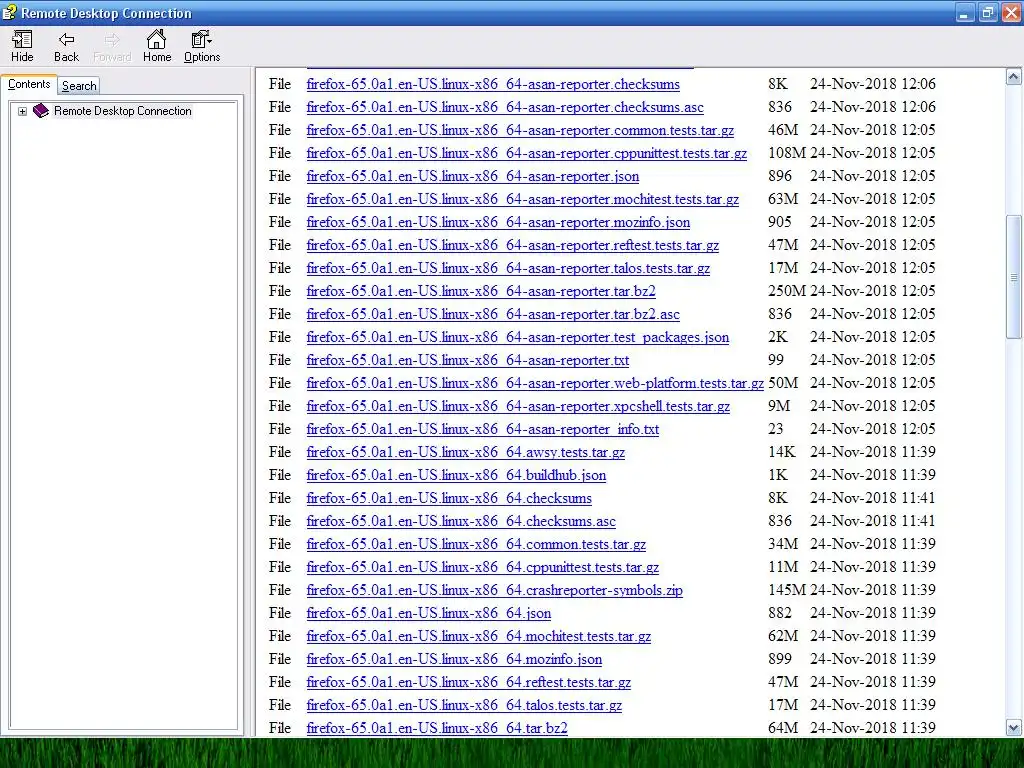This screenshot has height=768, width=1024.
Task: Open asan-reporter.common.tests.tar.gz link
Action: coord(520,130)
